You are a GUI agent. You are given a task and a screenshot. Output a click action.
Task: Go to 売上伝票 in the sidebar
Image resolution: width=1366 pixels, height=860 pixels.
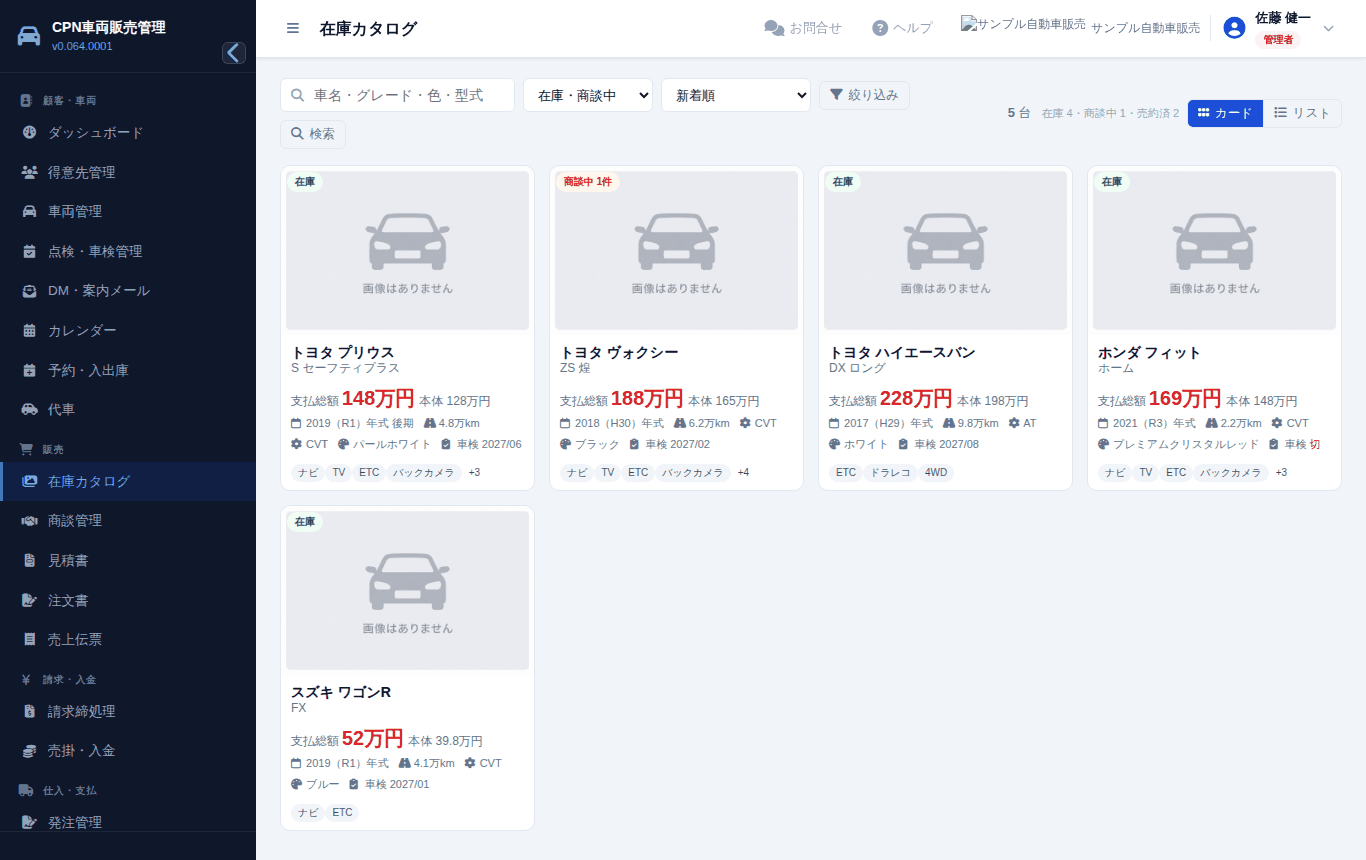128,639
